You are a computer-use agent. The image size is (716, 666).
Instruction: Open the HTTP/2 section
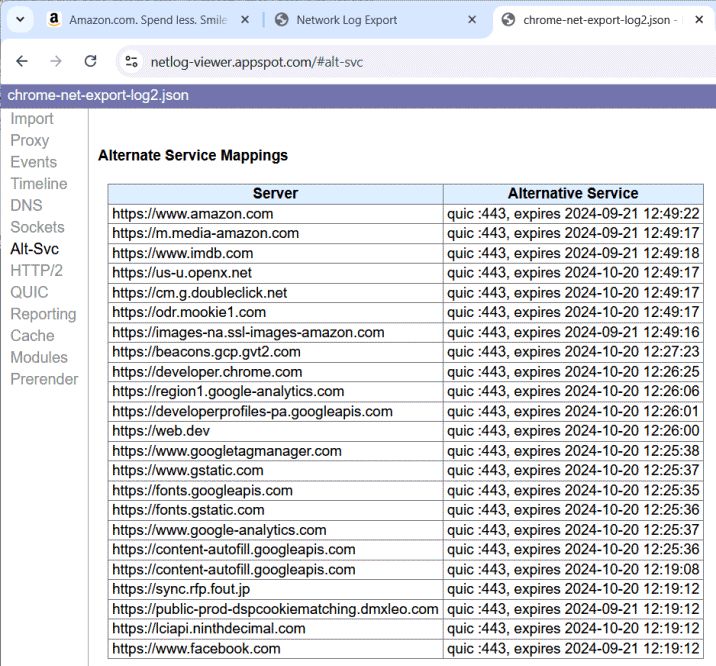click(37, 271)
